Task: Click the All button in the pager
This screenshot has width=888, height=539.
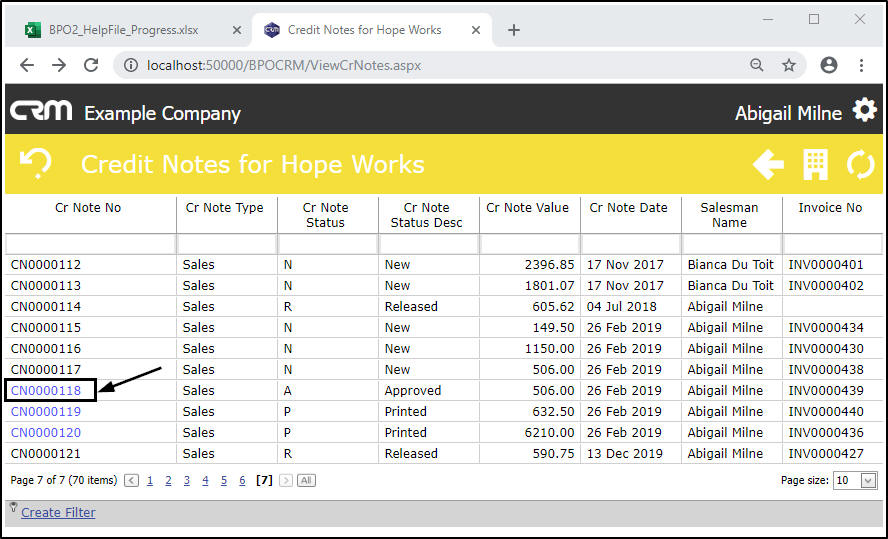Action: tap(306, 481)
